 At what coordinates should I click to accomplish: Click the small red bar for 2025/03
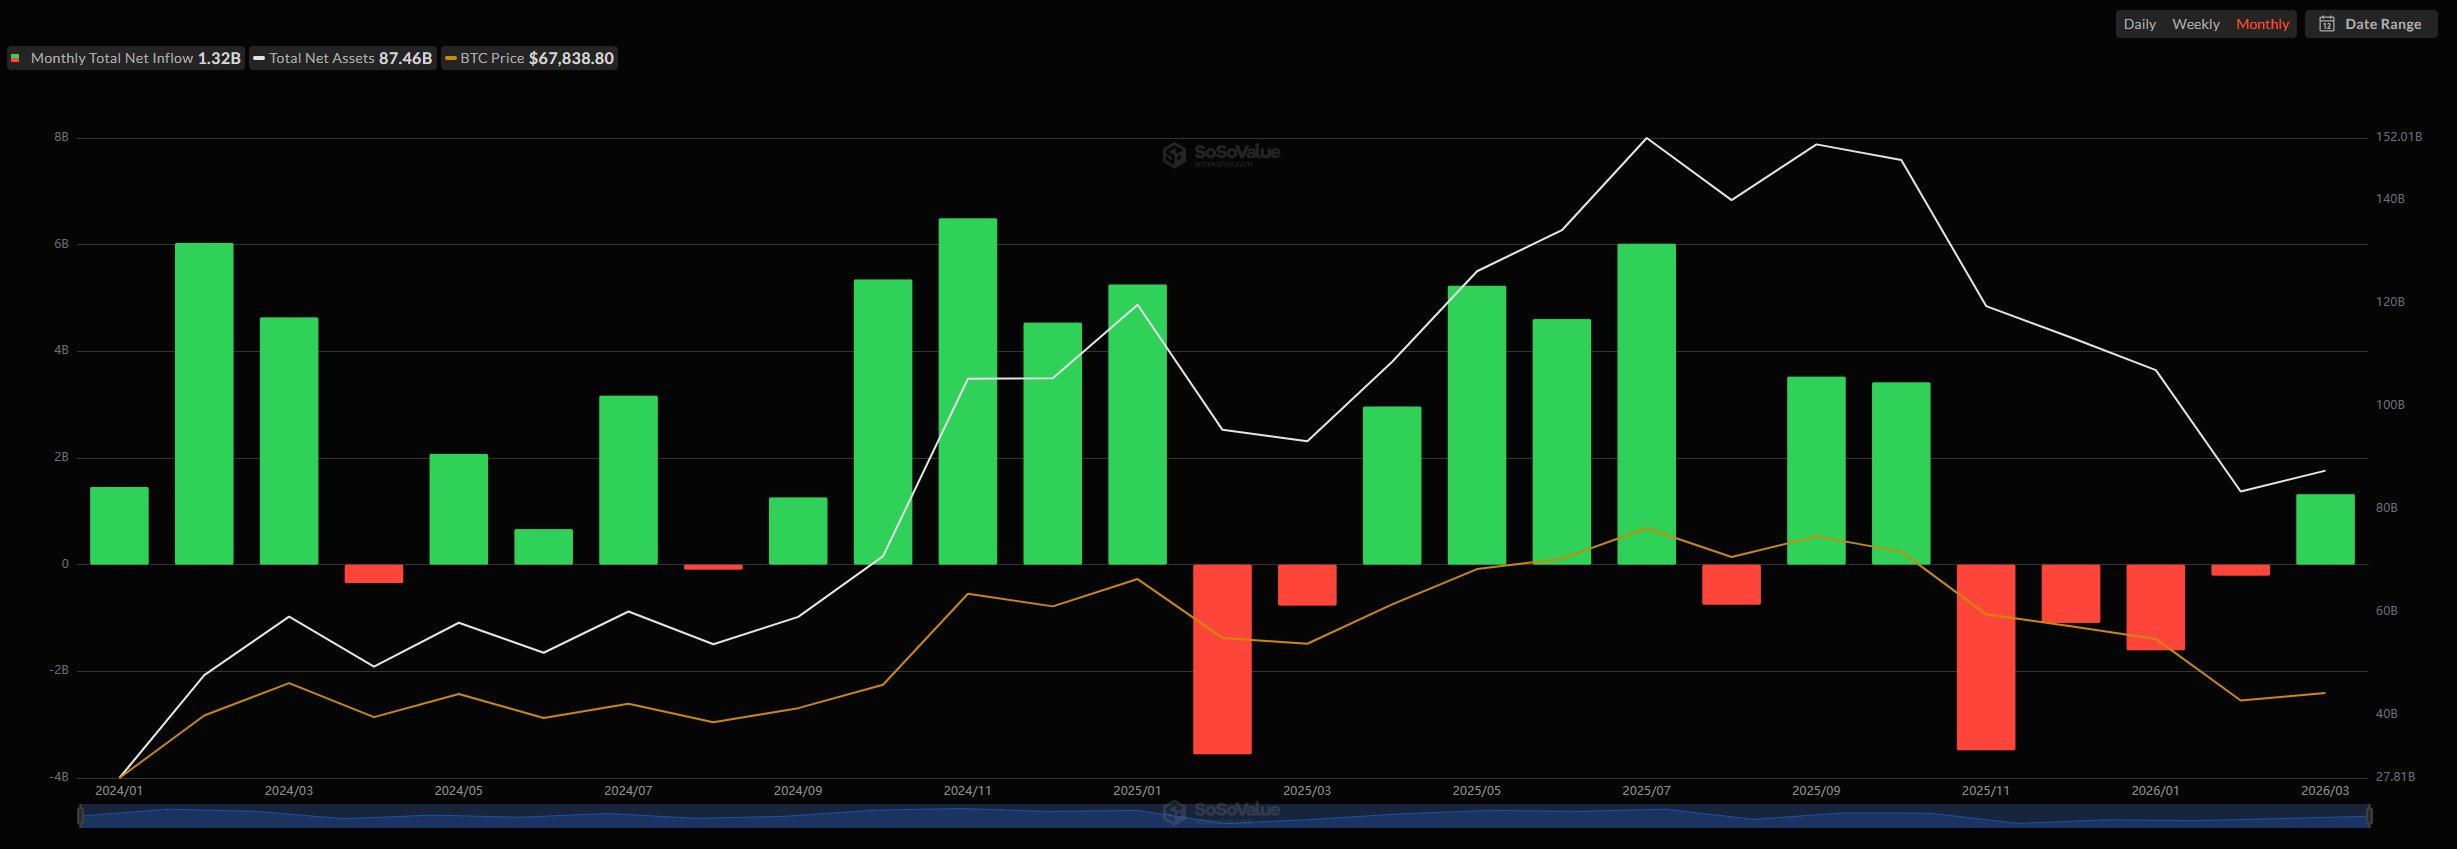(x=1307, y=585)
